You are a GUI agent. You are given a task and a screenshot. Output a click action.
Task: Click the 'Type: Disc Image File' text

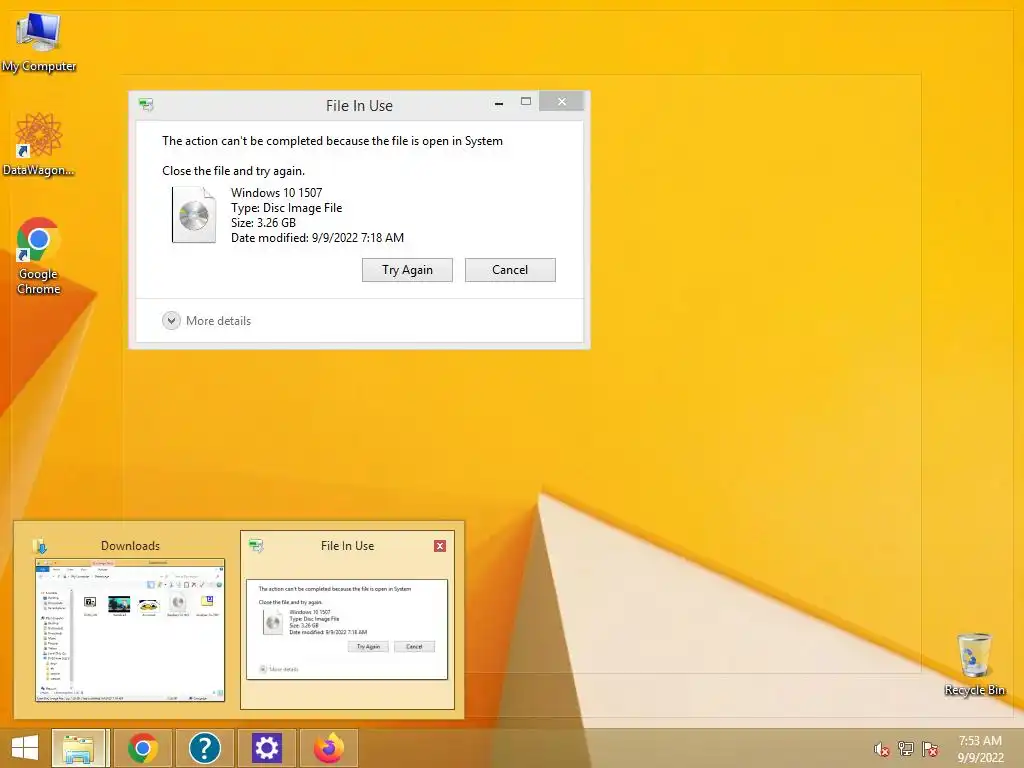point(287,208)
